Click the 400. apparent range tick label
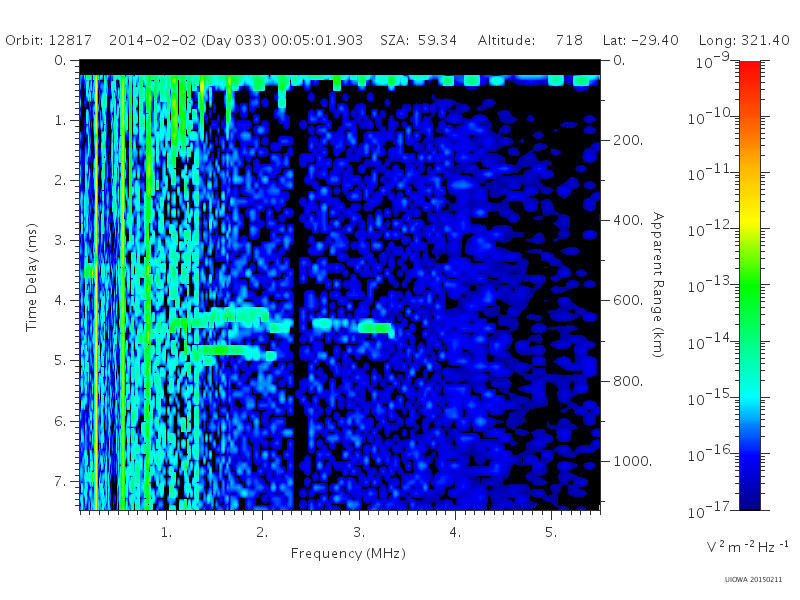800x600 pixels. coord(628,220)
